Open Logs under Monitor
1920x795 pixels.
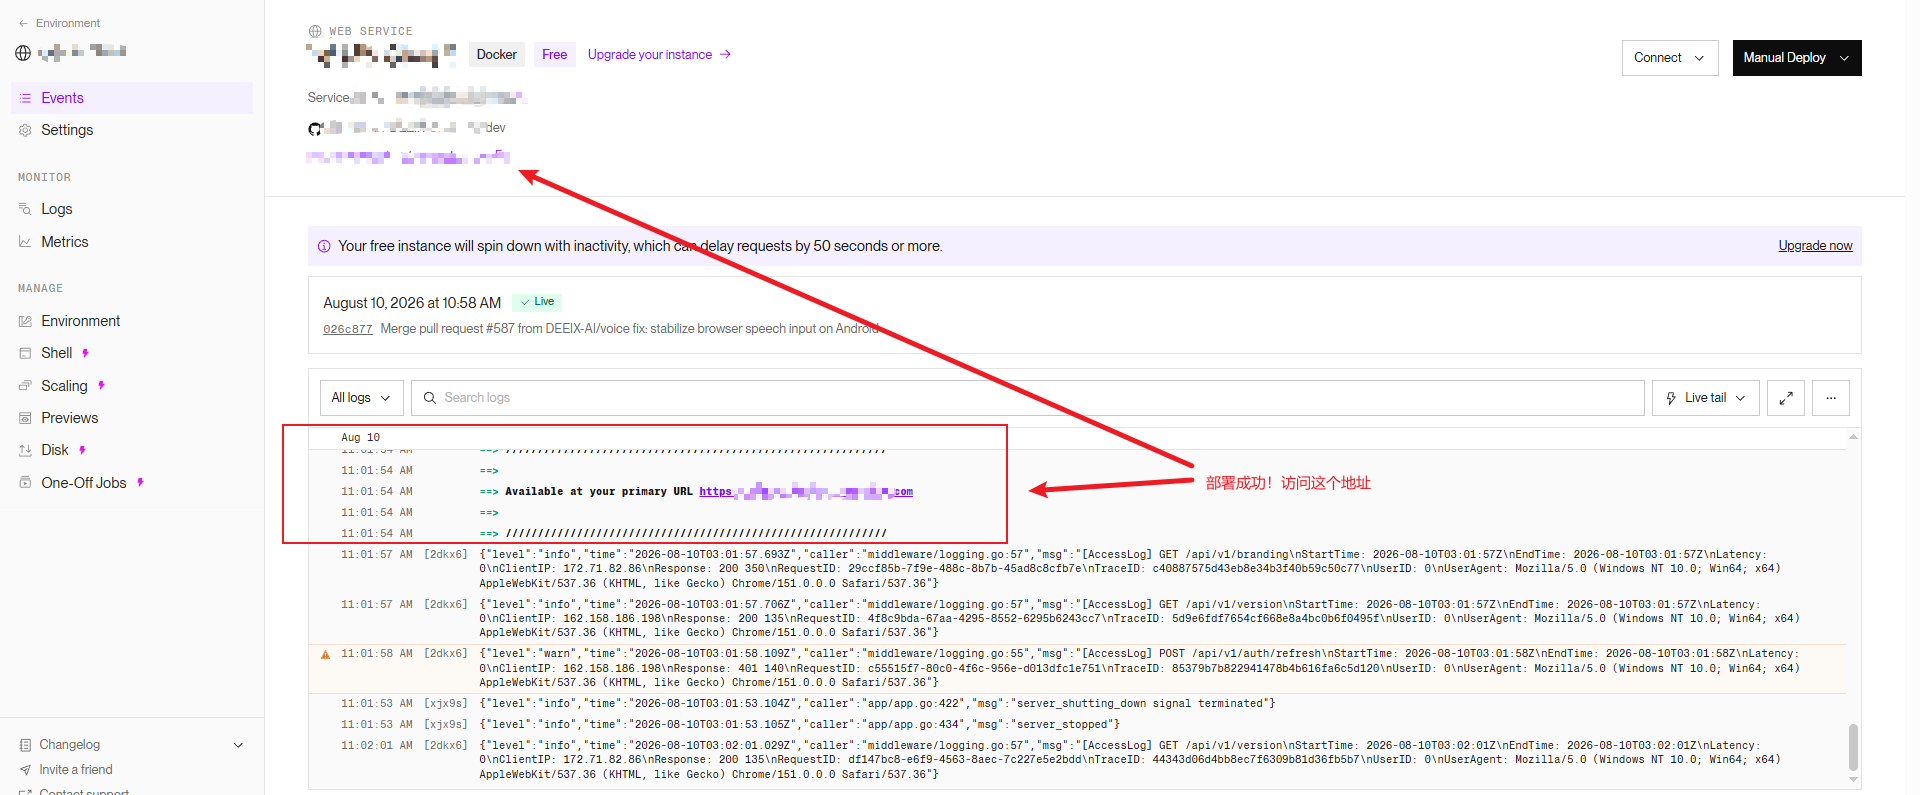pos(57,209)
